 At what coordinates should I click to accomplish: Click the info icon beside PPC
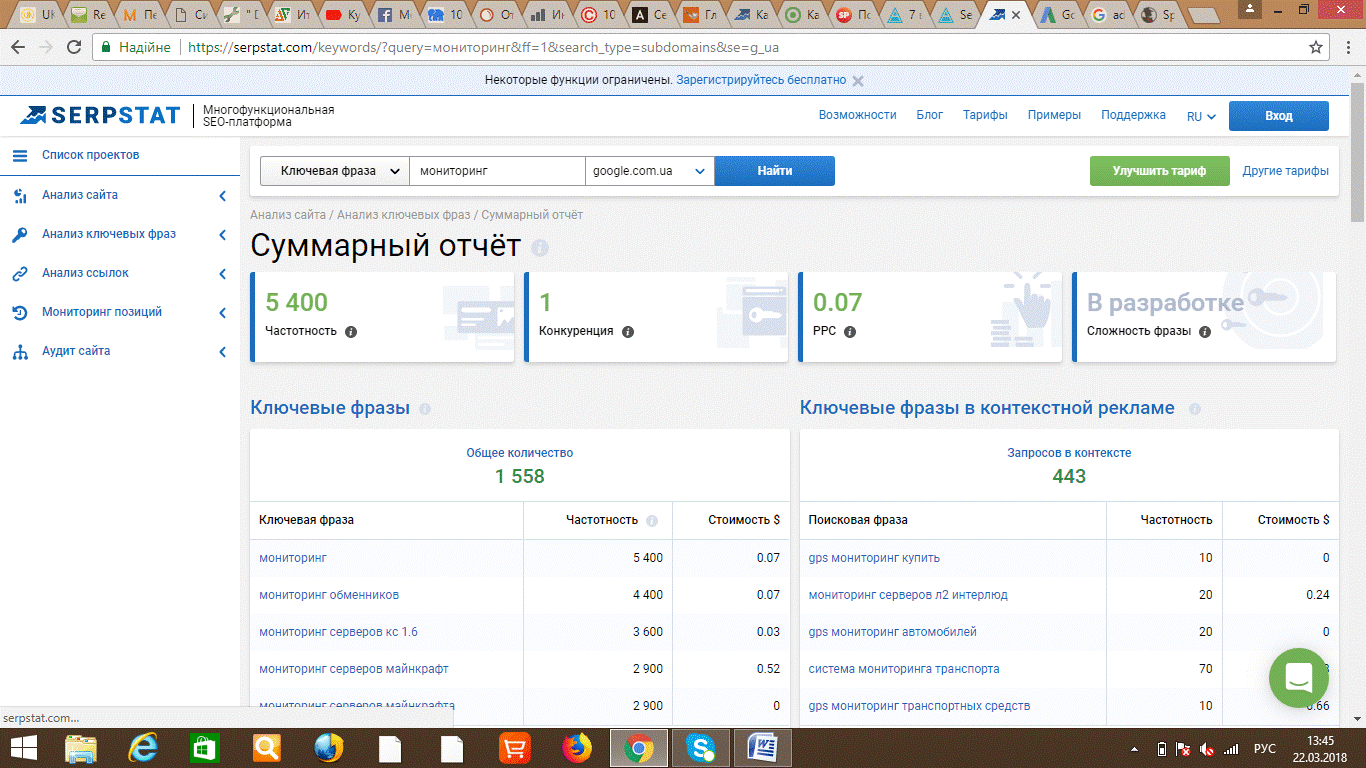[x=850, y=331]
